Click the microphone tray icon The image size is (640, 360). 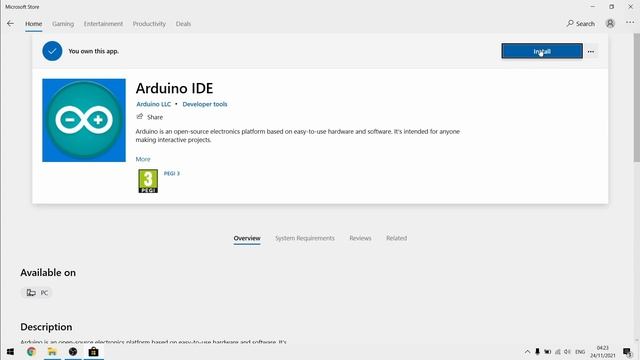pos(537,352)
